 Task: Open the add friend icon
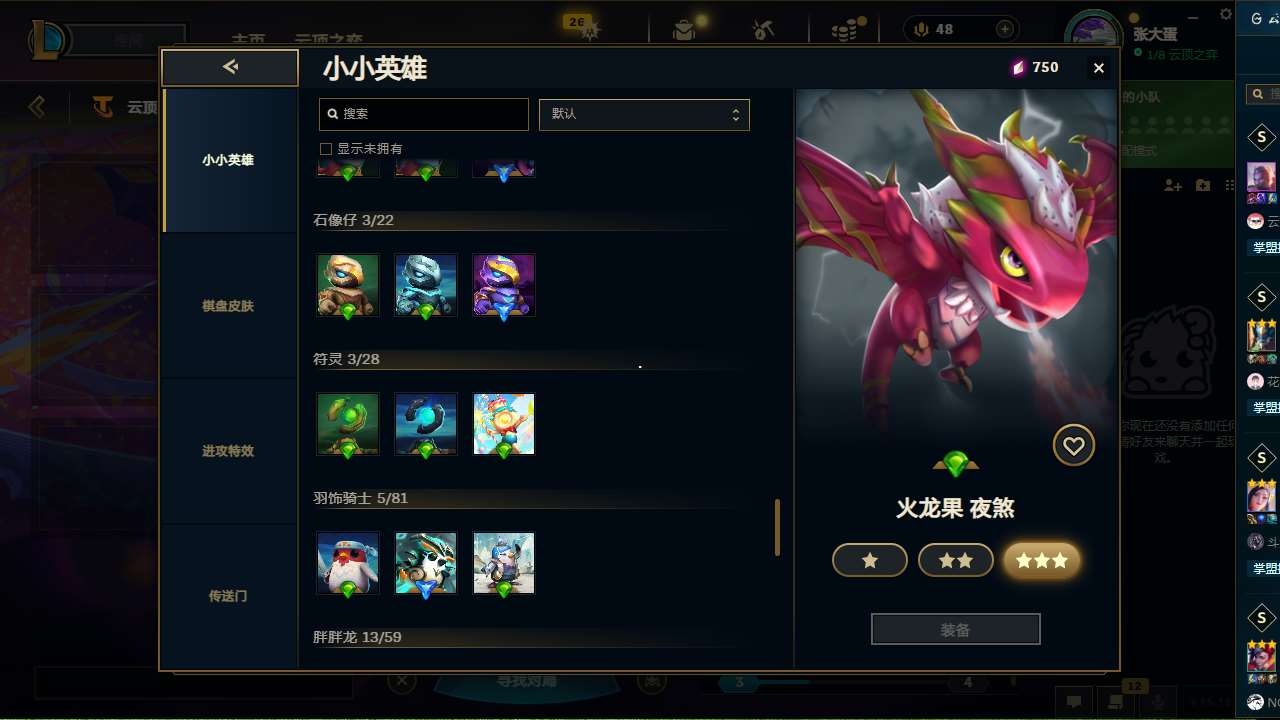pyautogui.click(x=1173, y=186)
